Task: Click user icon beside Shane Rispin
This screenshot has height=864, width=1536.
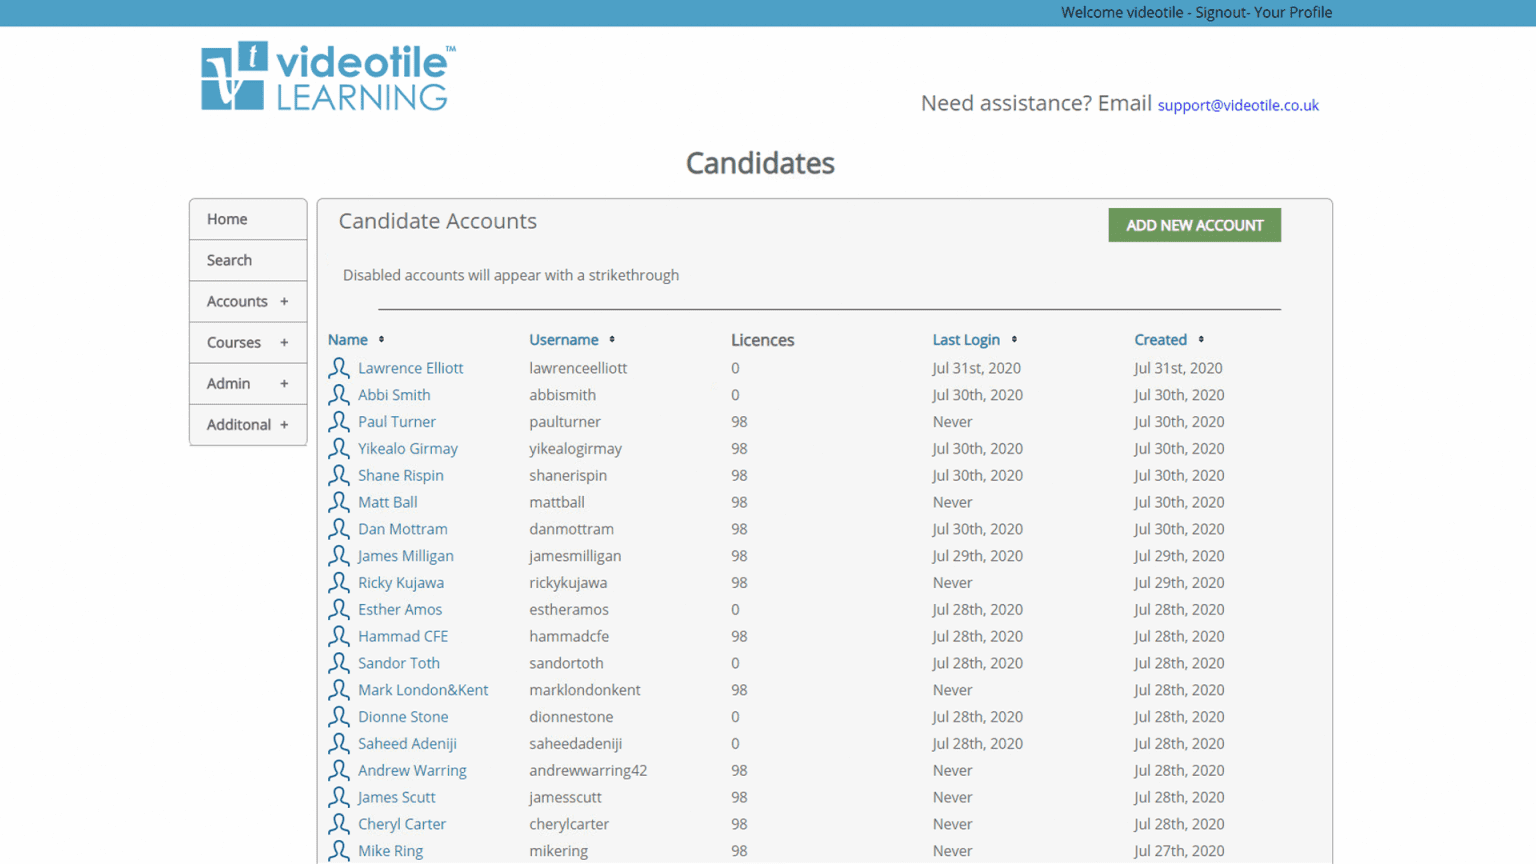Action: 339,476
